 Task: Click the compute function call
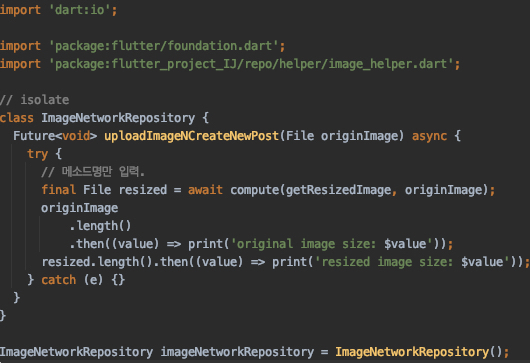click(255, 190)
